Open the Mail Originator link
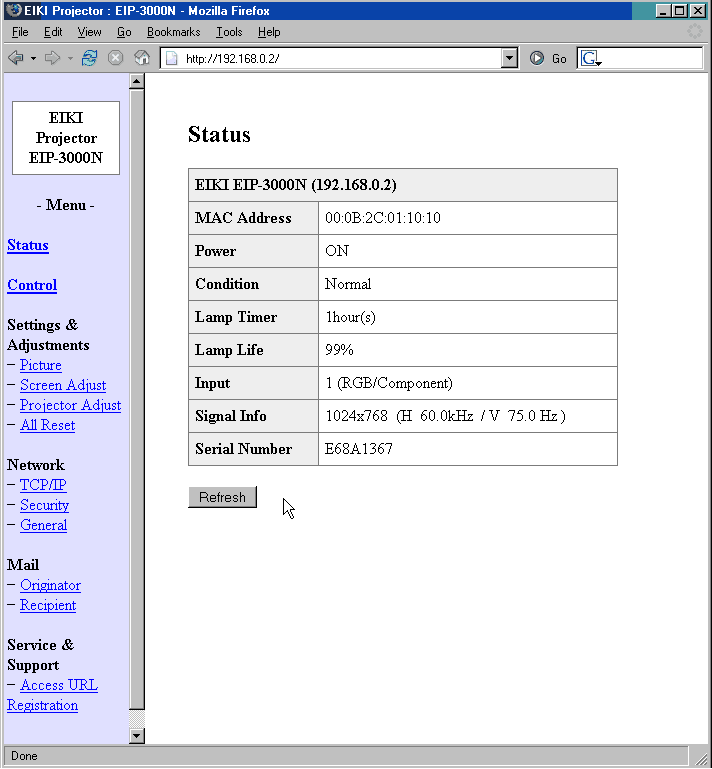 click(x=51, y=586)
